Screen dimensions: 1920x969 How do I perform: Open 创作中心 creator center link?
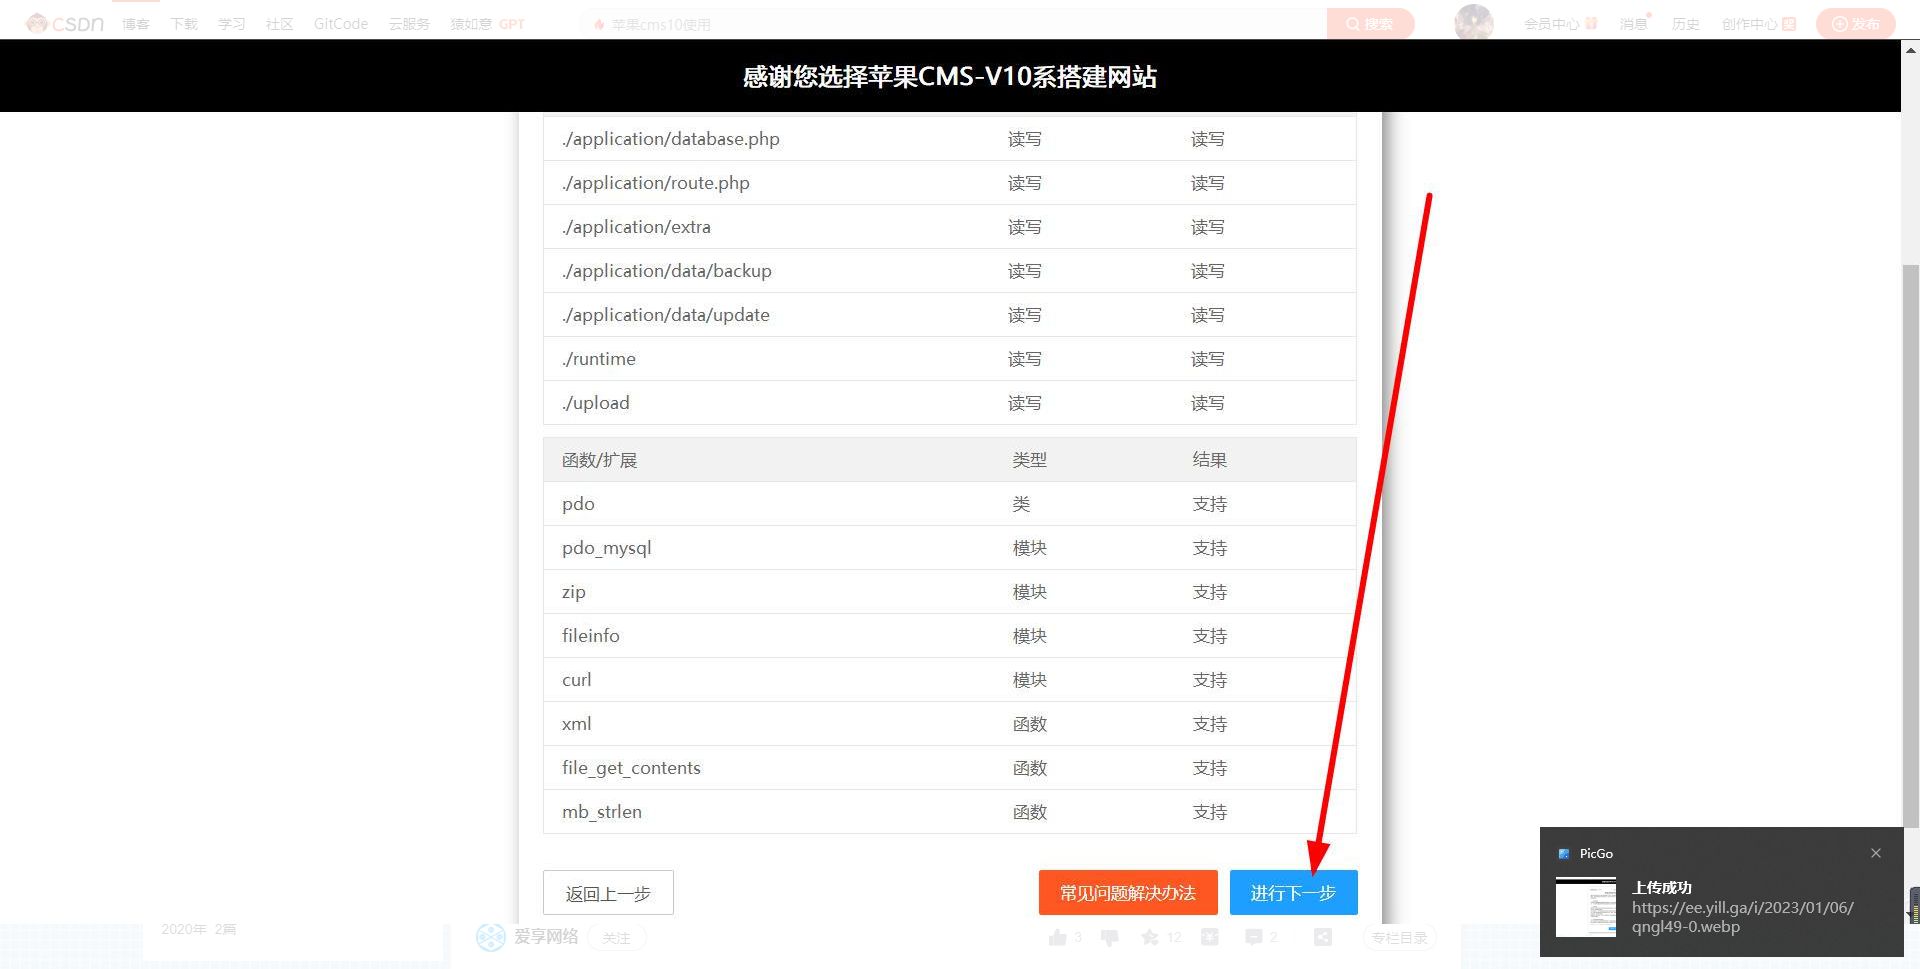(x=1759, y=24)
